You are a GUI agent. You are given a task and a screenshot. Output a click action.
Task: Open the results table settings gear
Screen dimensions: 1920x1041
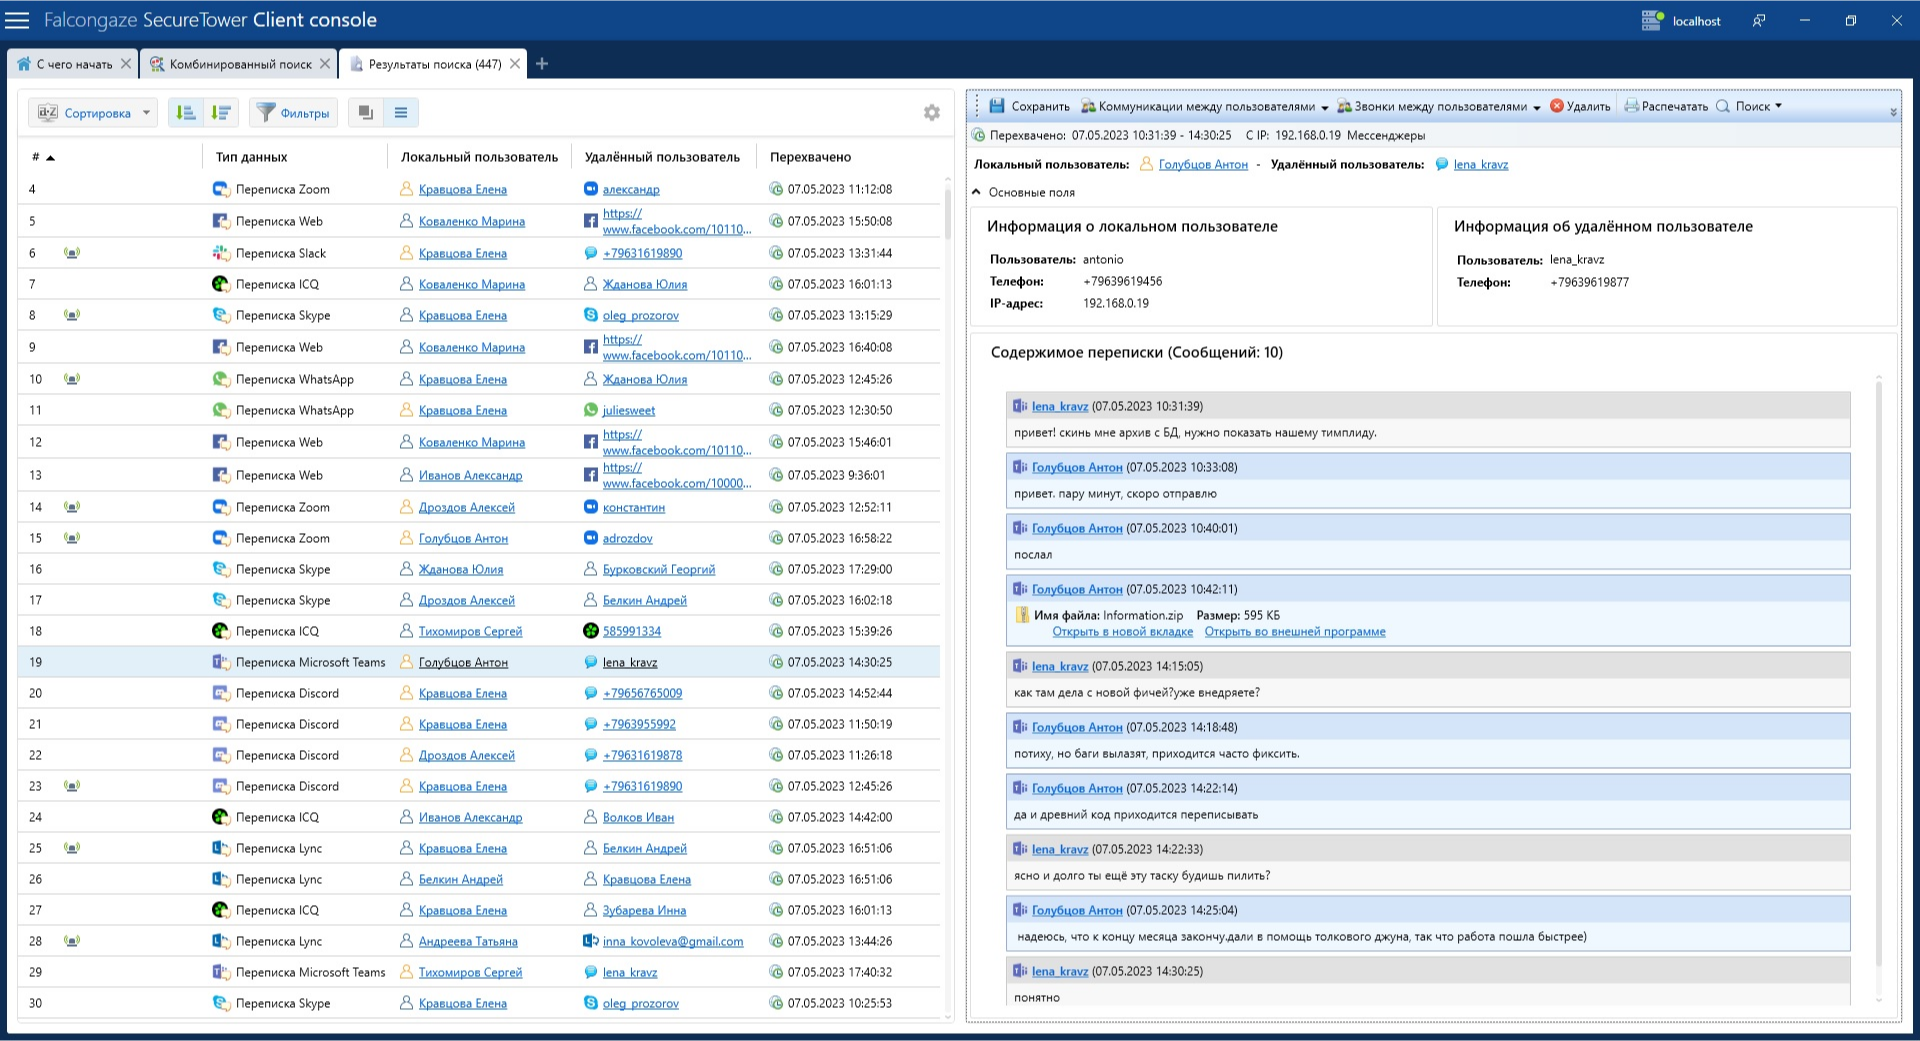pos(931,113)
